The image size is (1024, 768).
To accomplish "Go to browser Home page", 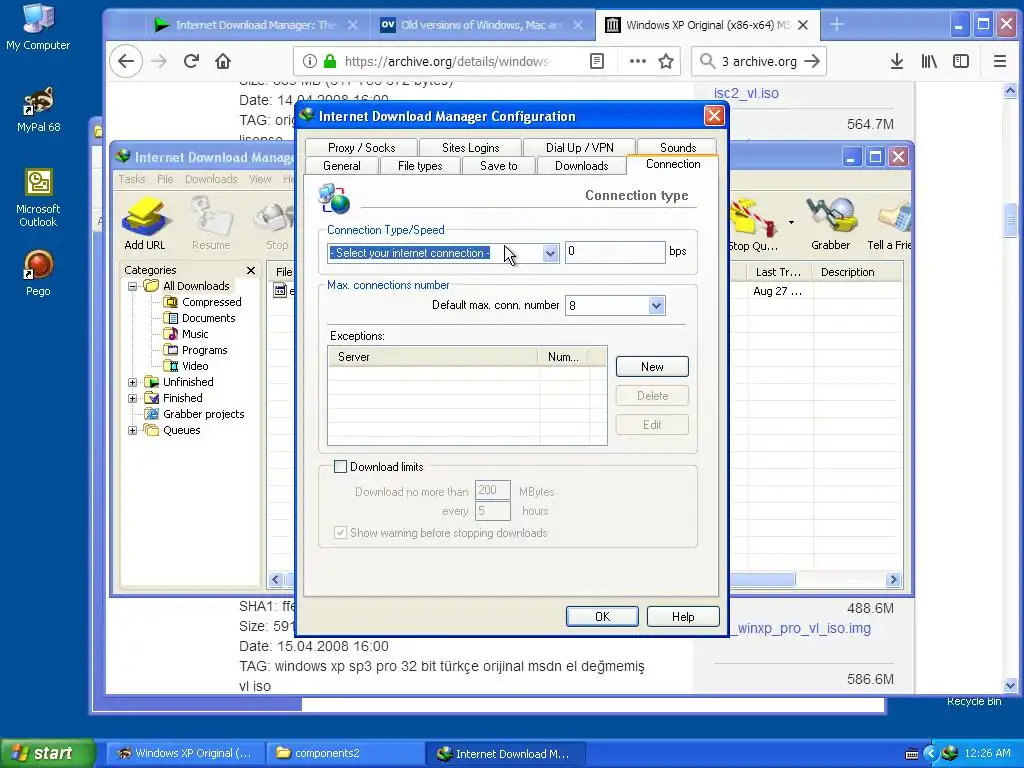I will (223, 61).
